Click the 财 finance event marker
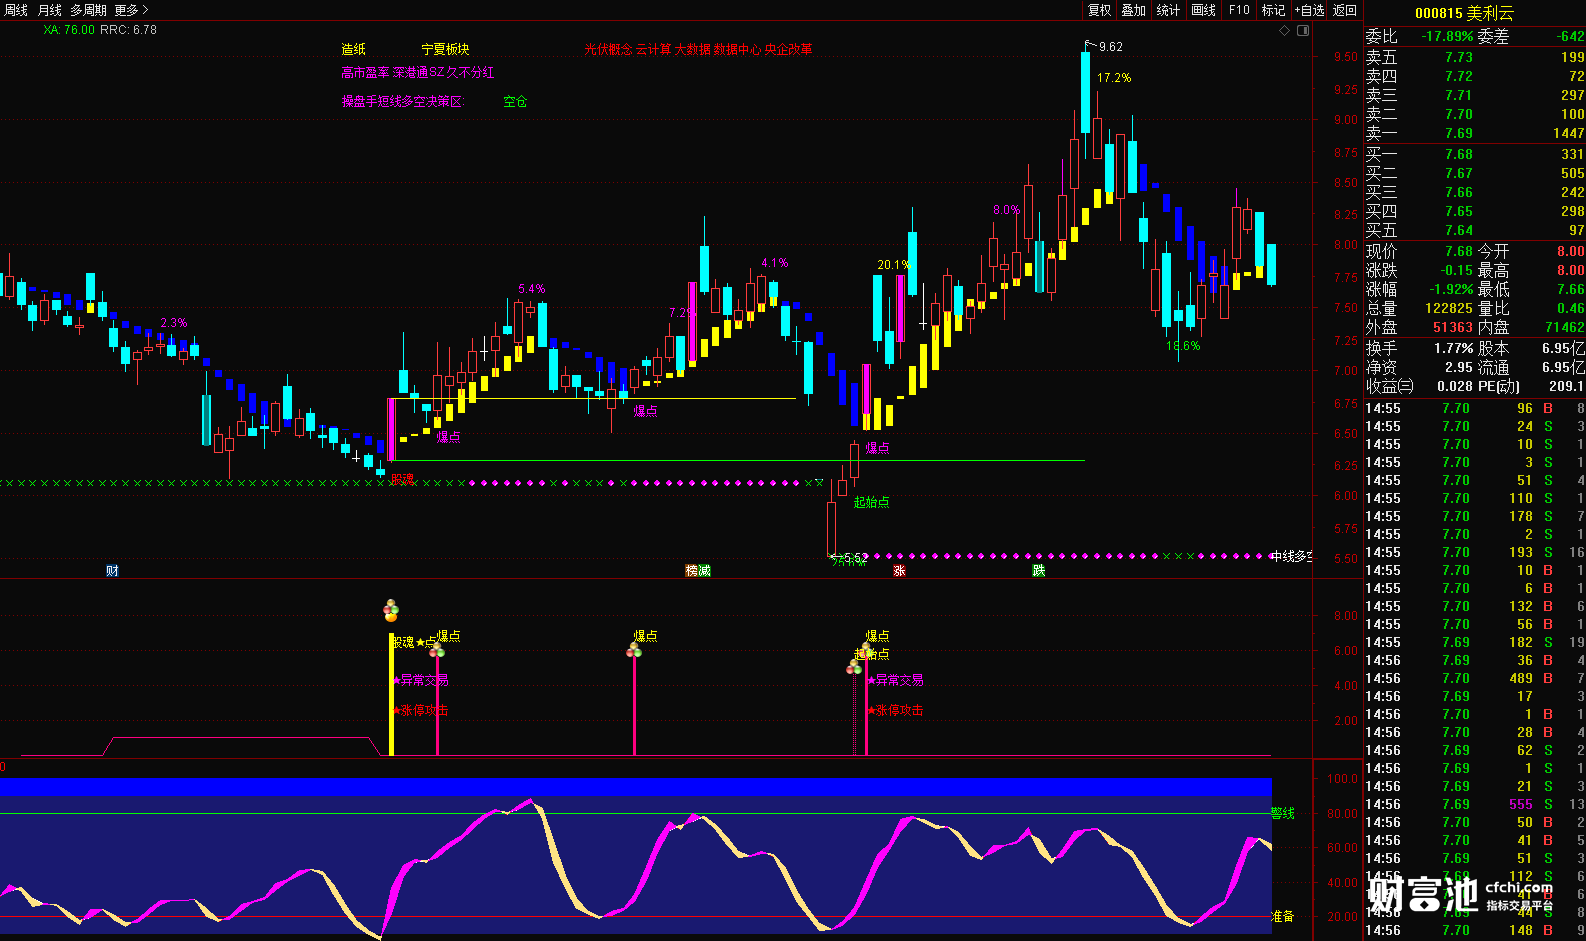The height and width of the screenshot is (941, 1586). (x=112, y=571)
